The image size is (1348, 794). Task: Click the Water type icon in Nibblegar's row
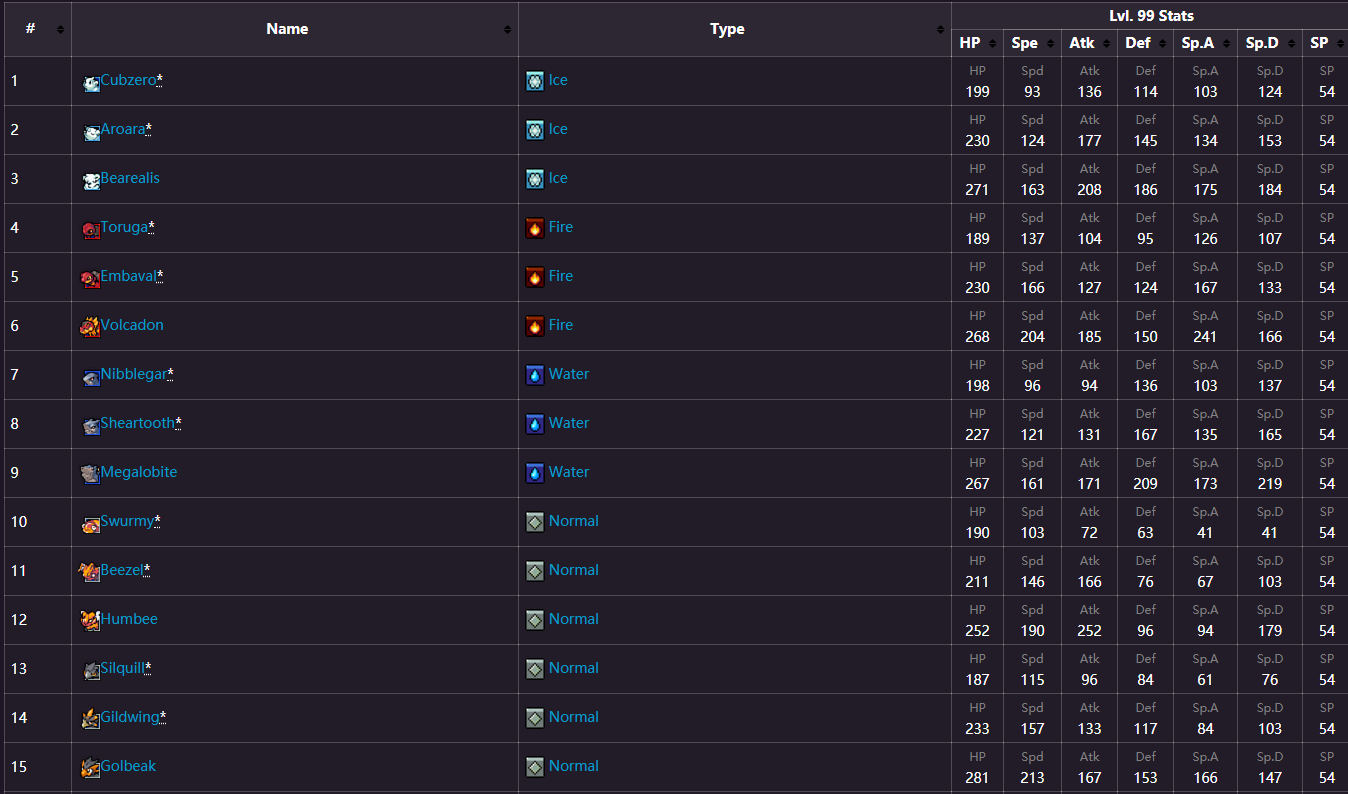[535, 375]
